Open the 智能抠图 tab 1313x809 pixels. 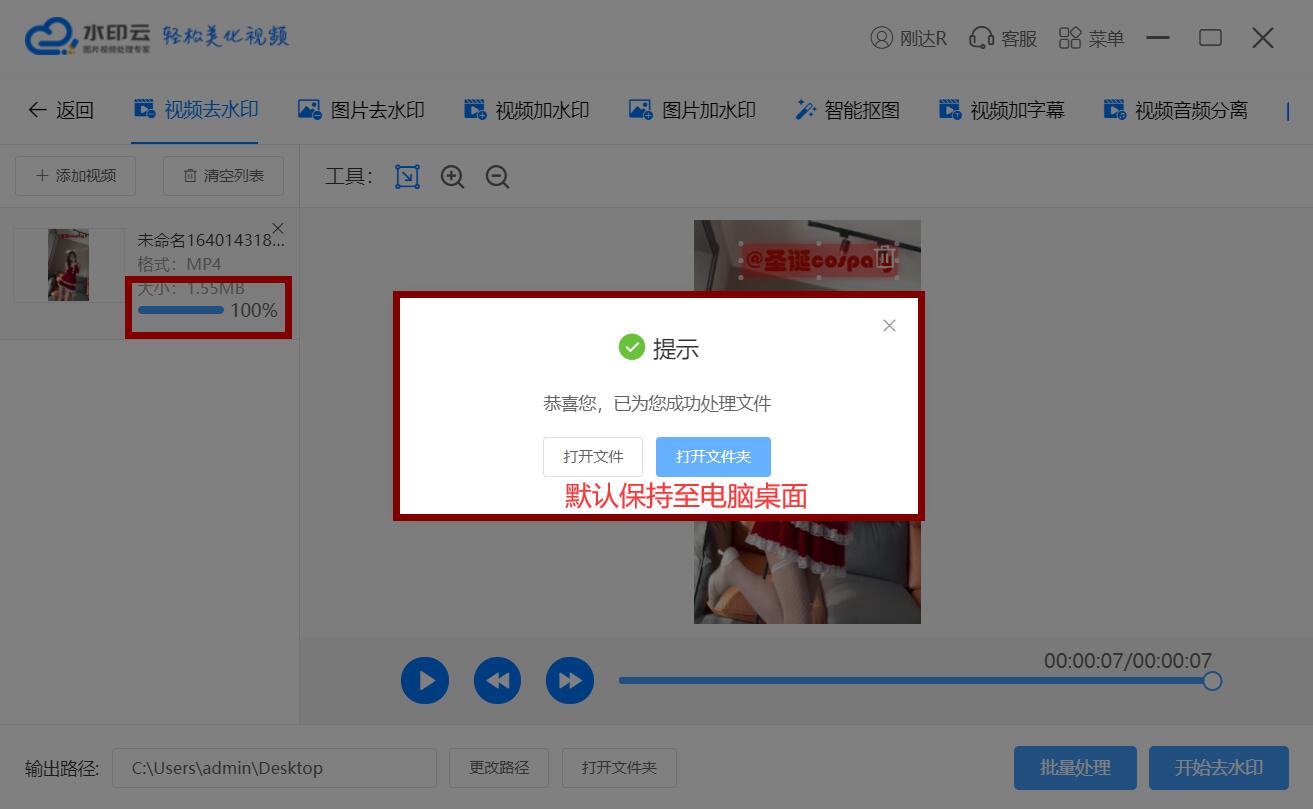click(847, 110)
